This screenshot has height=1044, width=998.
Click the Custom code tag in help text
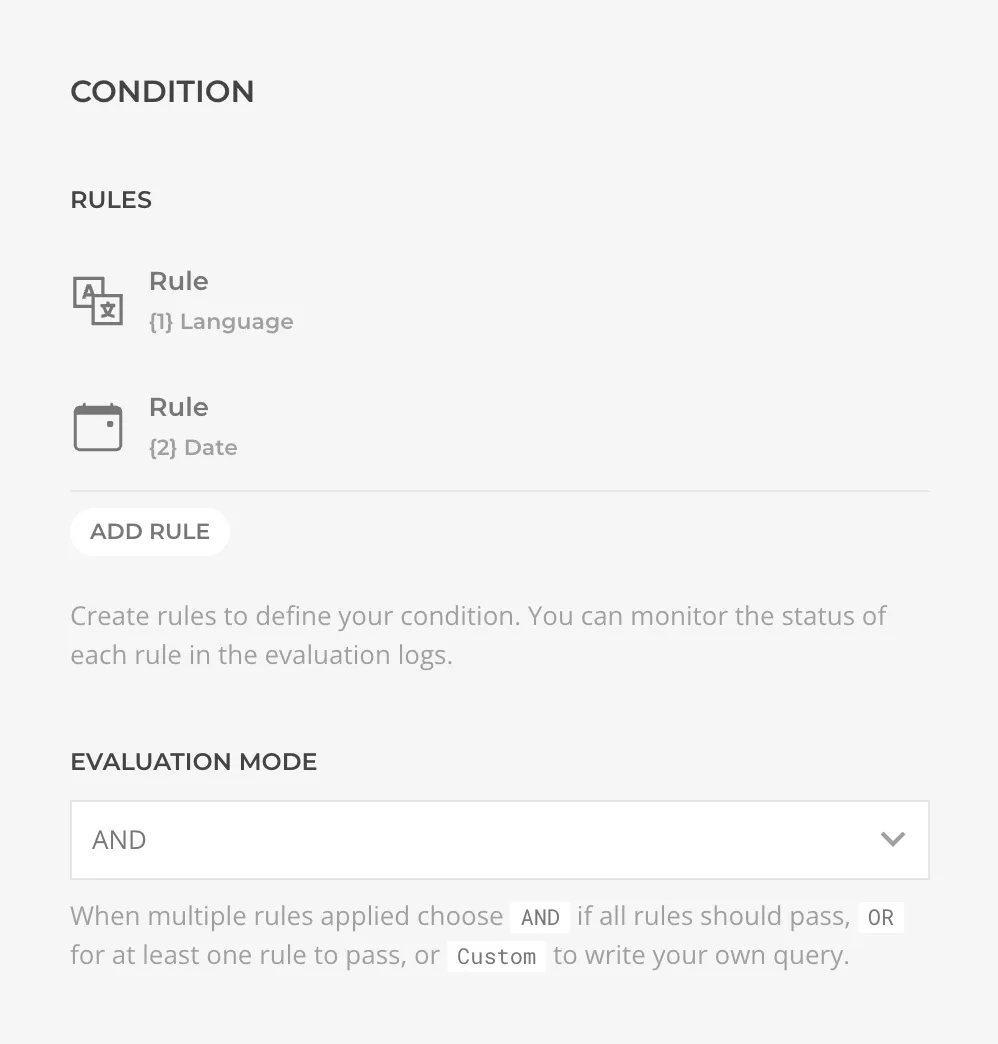497,957
